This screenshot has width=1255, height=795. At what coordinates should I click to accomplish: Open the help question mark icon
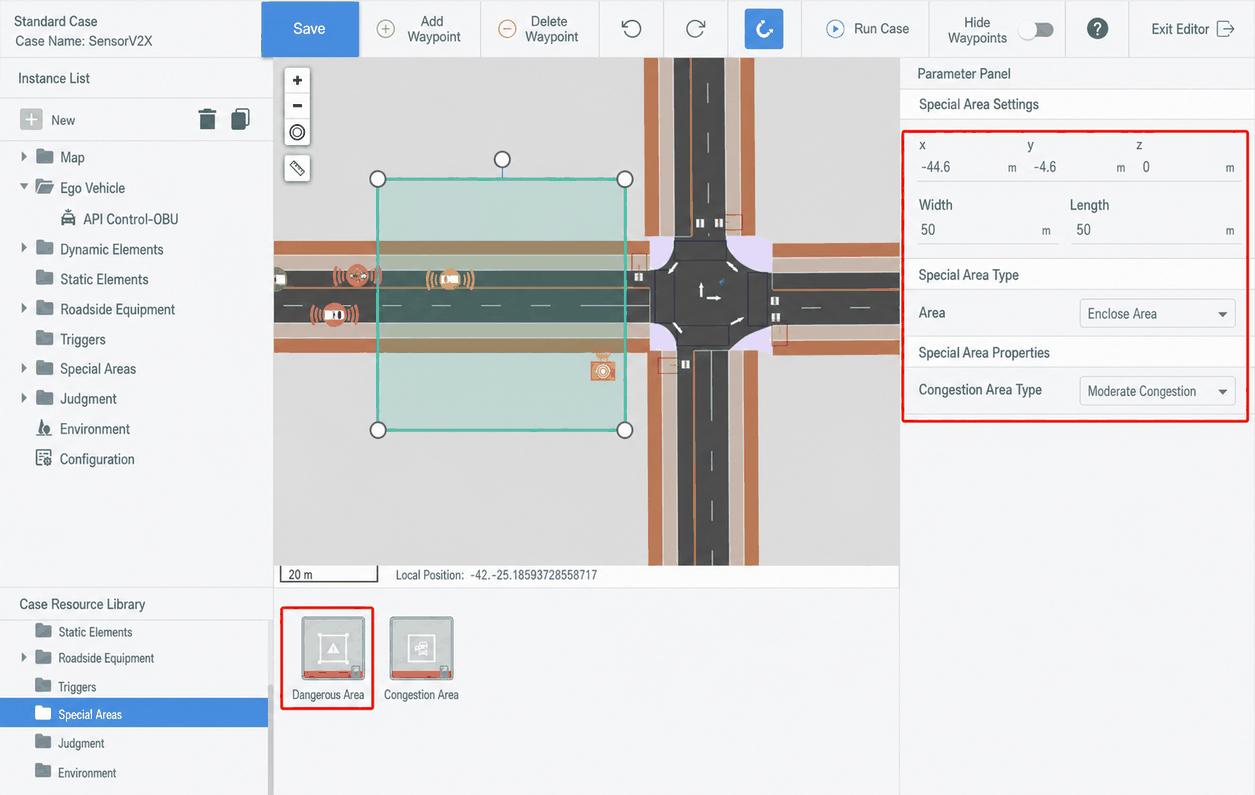(x=1097, y=29)
